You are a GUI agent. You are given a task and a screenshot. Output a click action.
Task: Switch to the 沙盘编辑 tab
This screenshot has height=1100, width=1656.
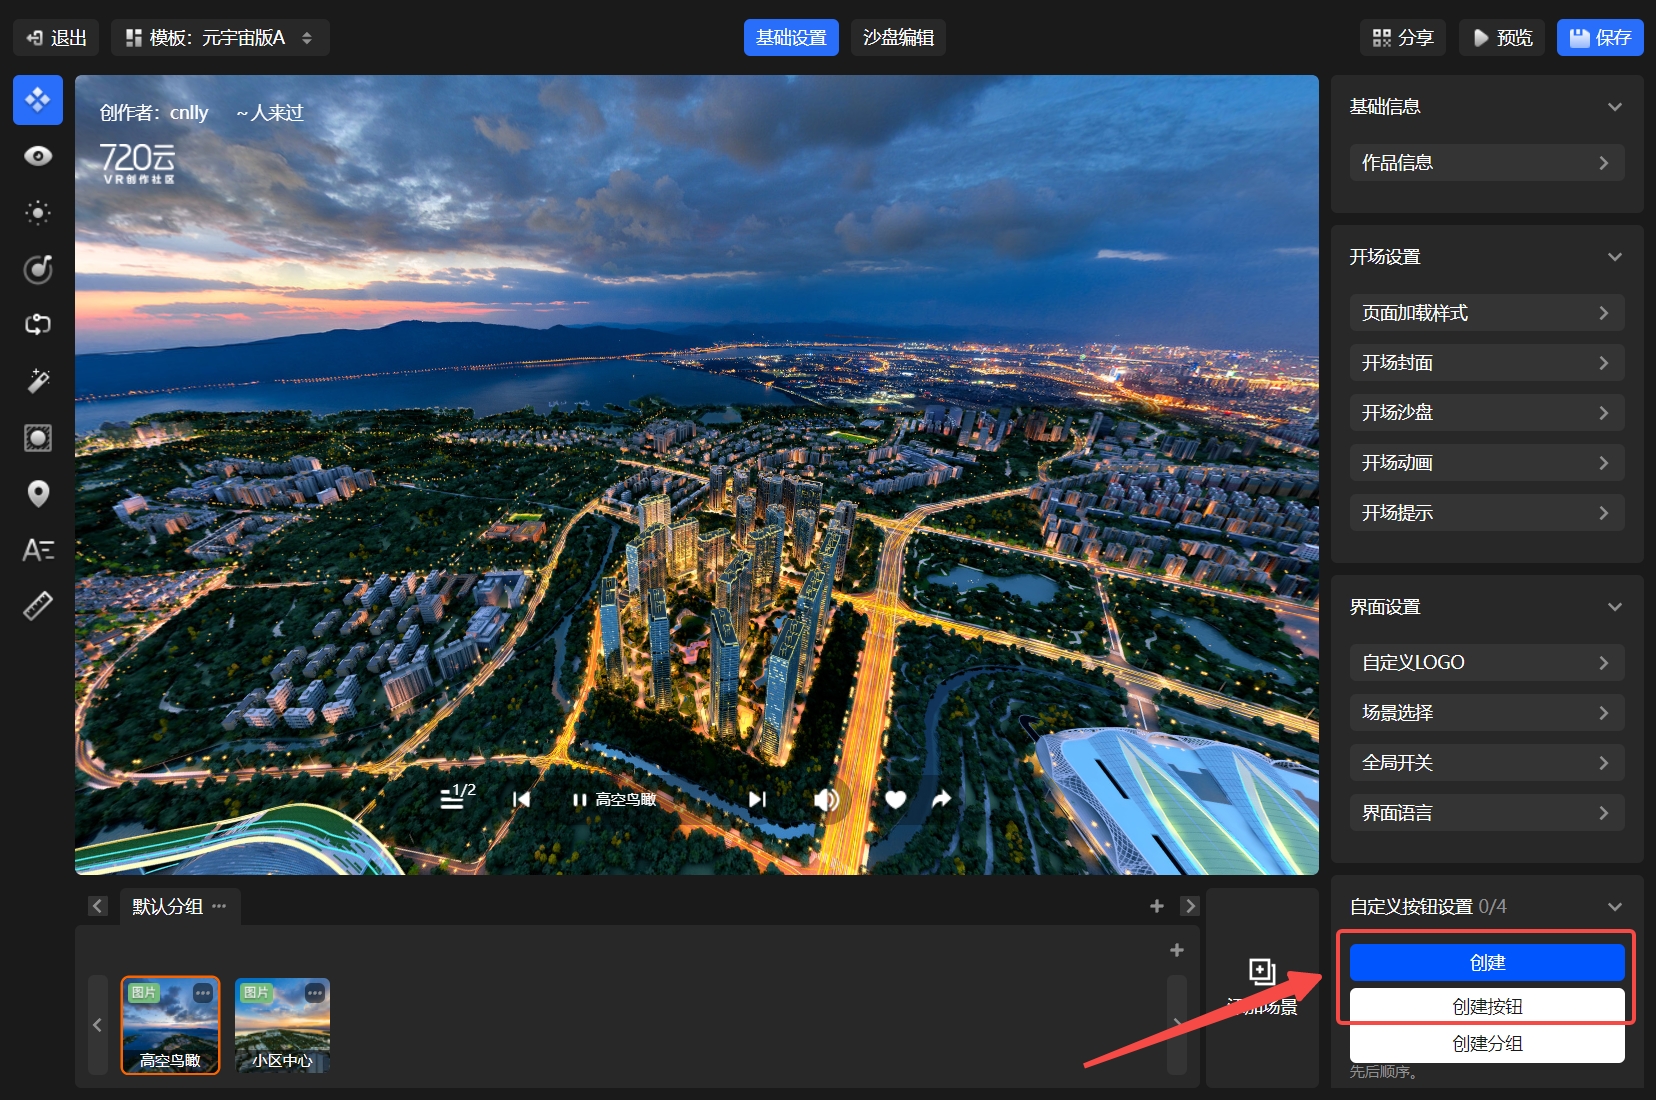click(x=898, y=38)
